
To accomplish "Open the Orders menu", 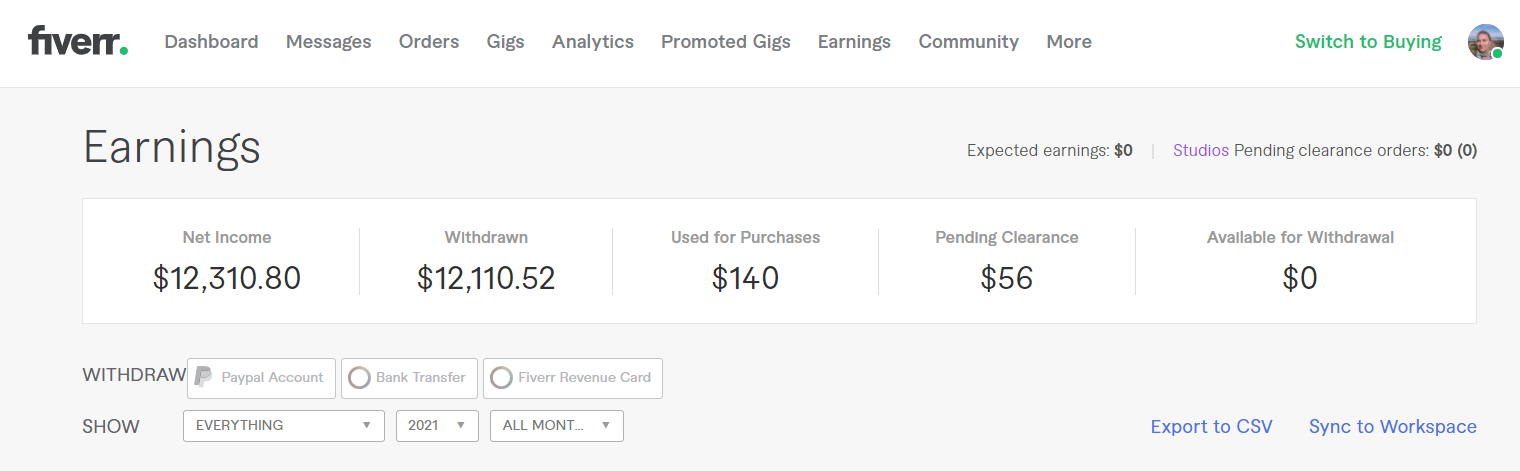I will 429,42.
